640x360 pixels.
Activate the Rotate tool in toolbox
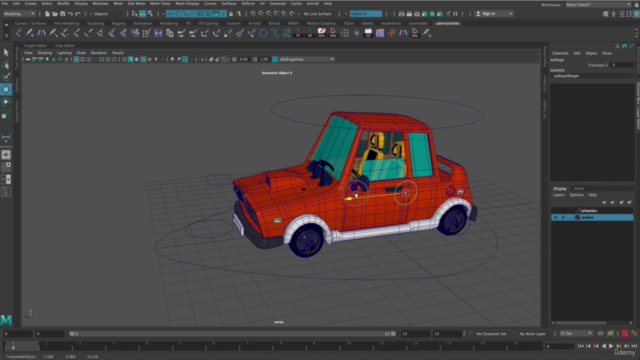(x=6, y=102)
